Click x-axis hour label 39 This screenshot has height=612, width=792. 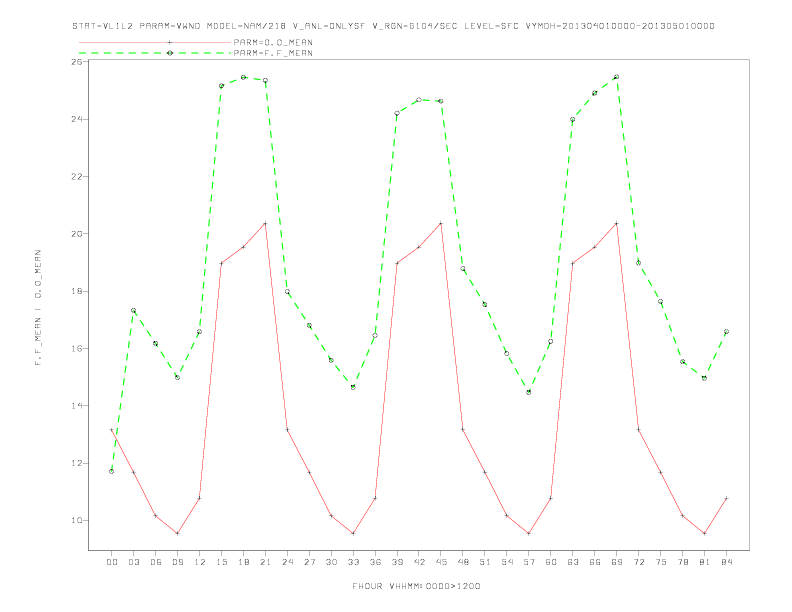pyautogui.click(x=397, y=562)
